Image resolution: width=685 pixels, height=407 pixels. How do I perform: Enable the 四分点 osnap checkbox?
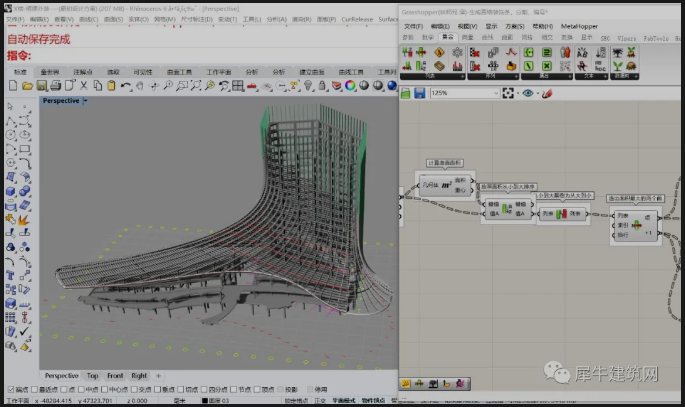pyautogui.click(x=204, y=389)
